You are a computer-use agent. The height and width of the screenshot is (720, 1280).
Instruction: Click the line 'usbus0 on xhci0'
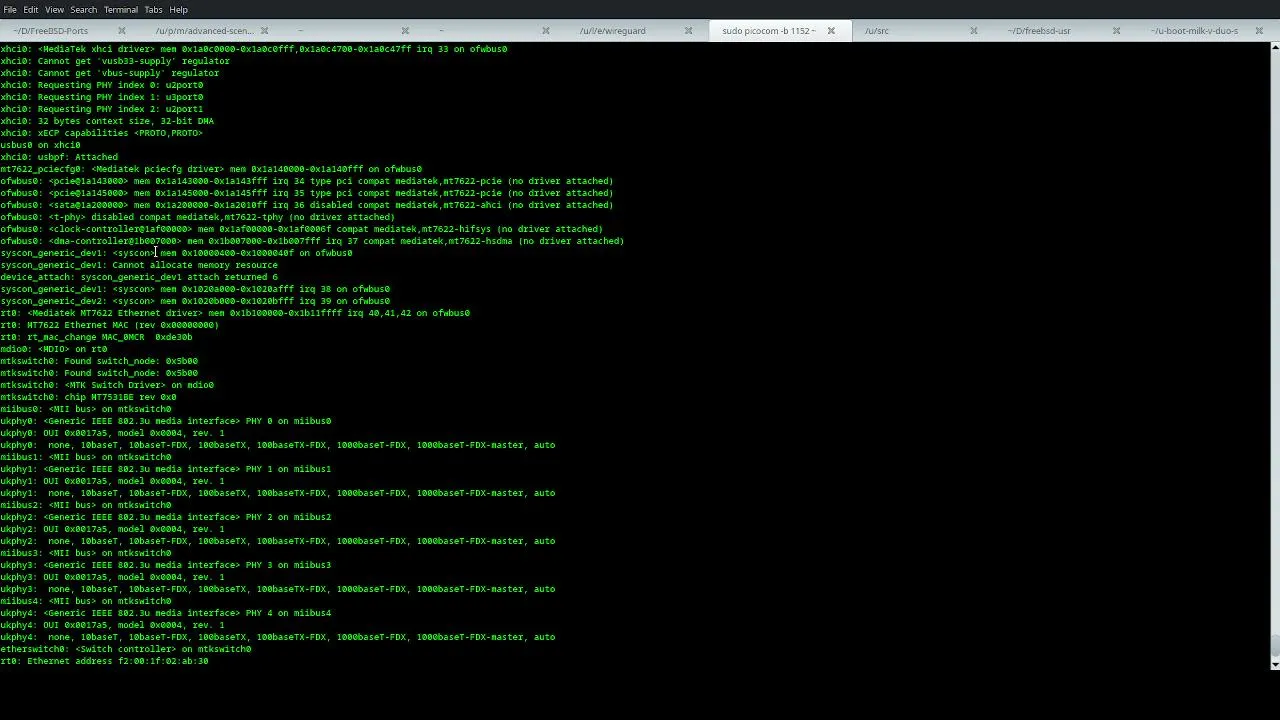click(40, 145)
